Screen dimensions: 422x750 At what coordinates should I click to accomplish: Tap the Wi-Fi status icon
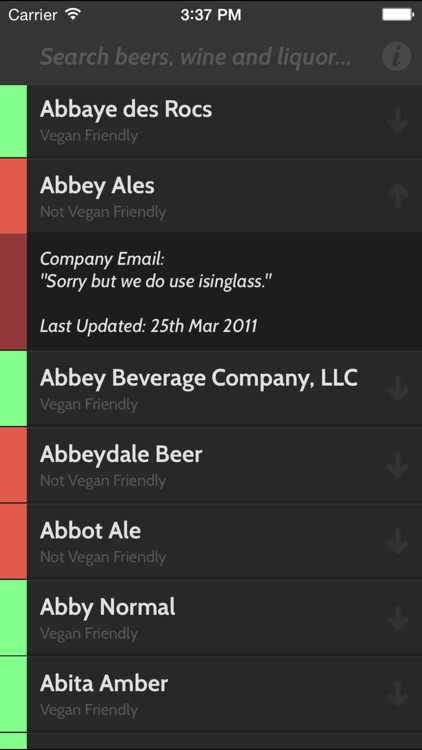point(73,14)
